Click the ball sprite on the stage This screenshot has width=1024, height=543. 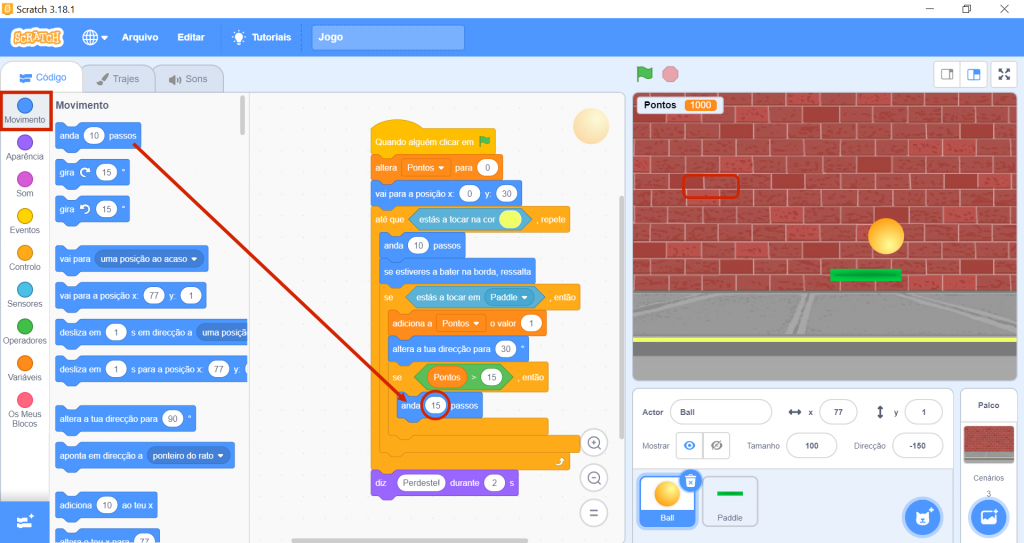coord(886,236)
